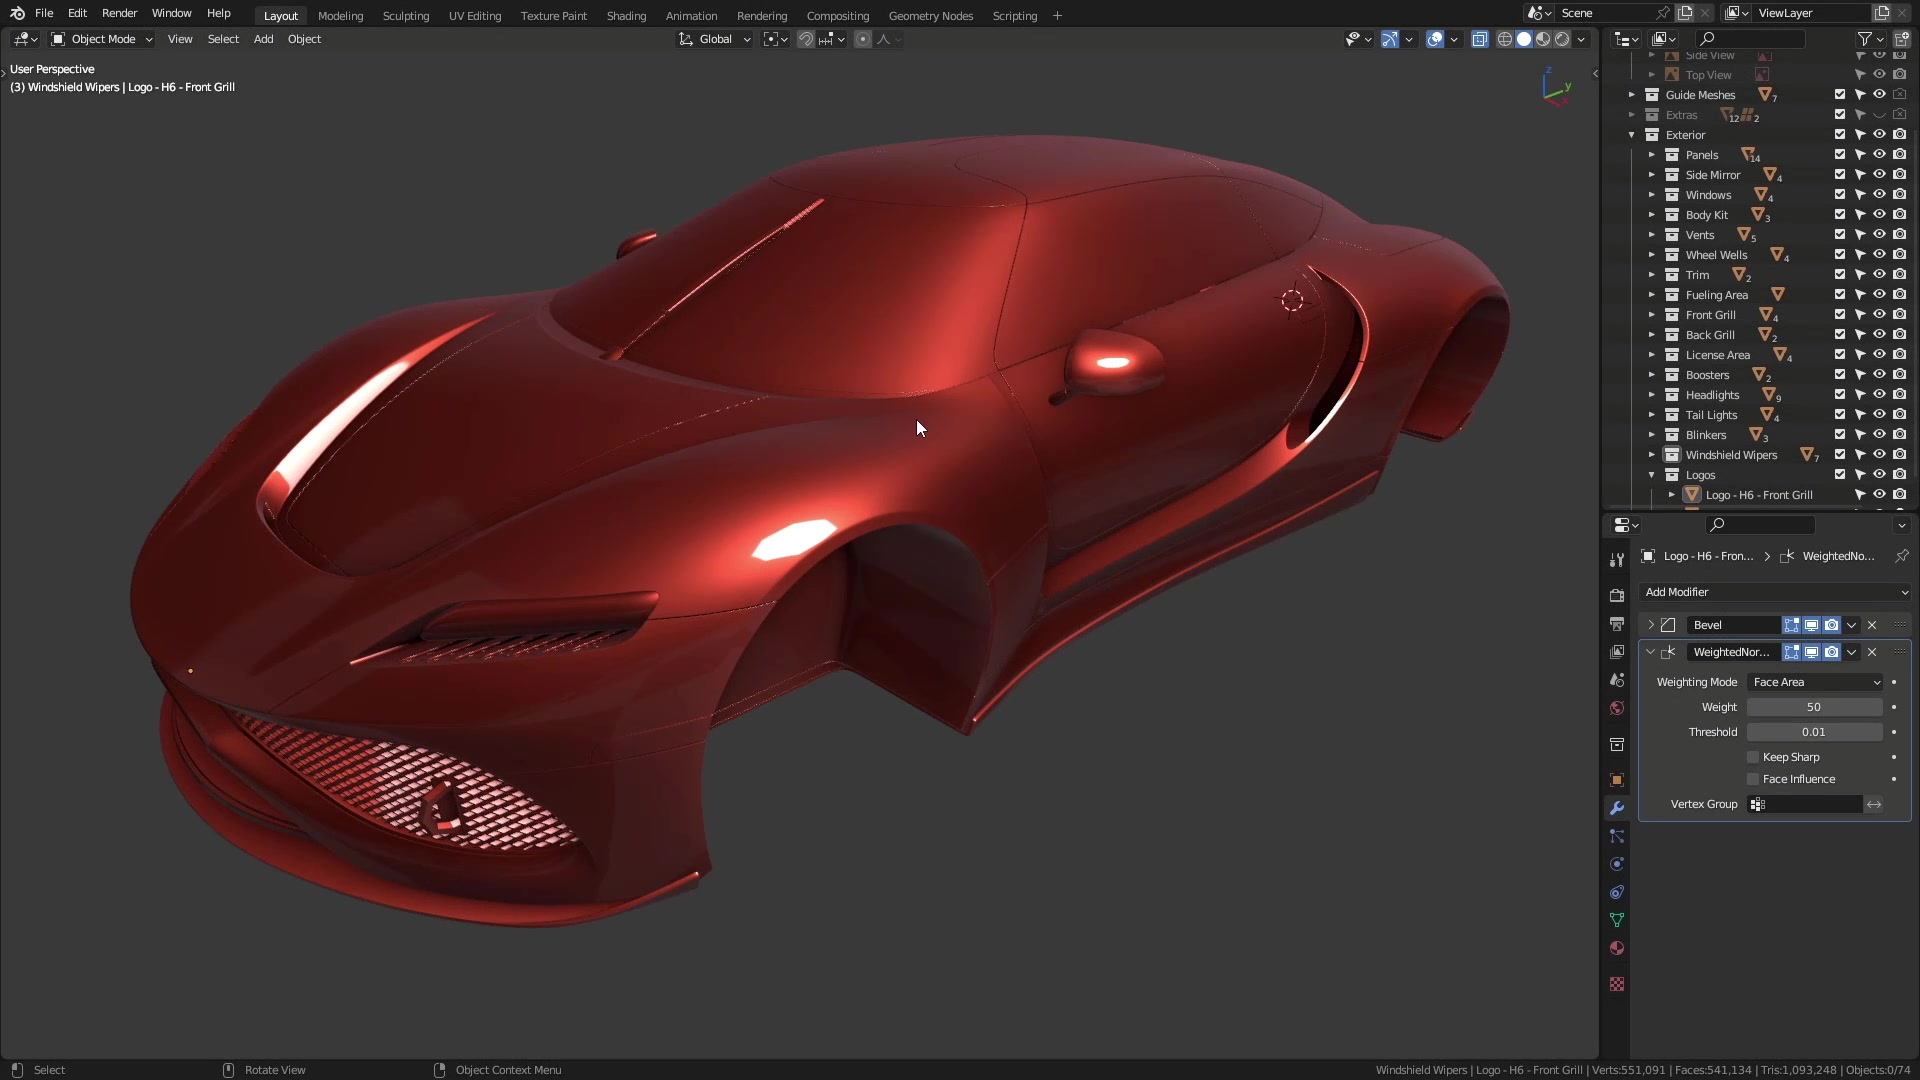The image size is (1920, 1080).
Task: Open the Render properties tab
Action: click(x=1616, y=595)
